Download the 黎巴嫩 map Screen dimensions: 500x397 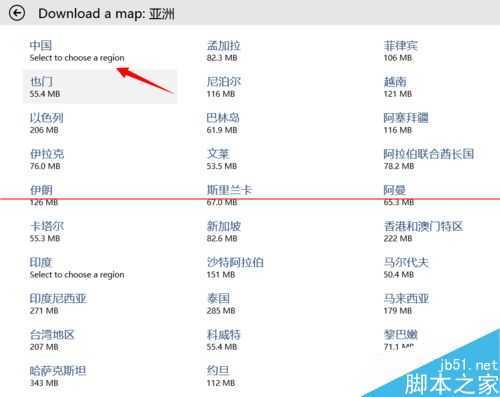[401, 339]
